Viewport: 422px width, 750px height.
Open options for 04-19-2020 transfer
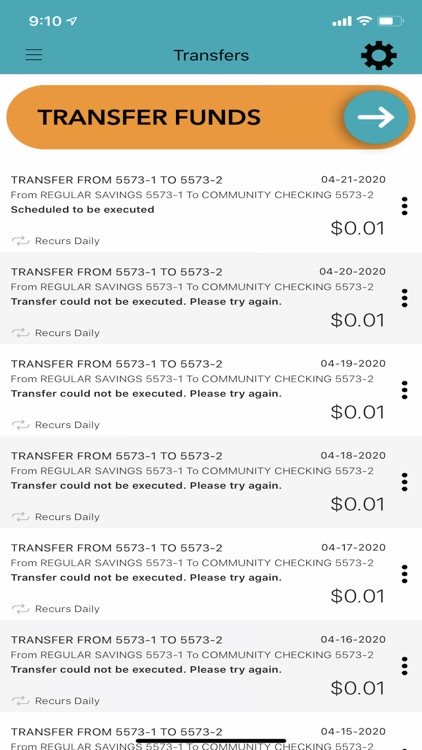tap(405, 390)
